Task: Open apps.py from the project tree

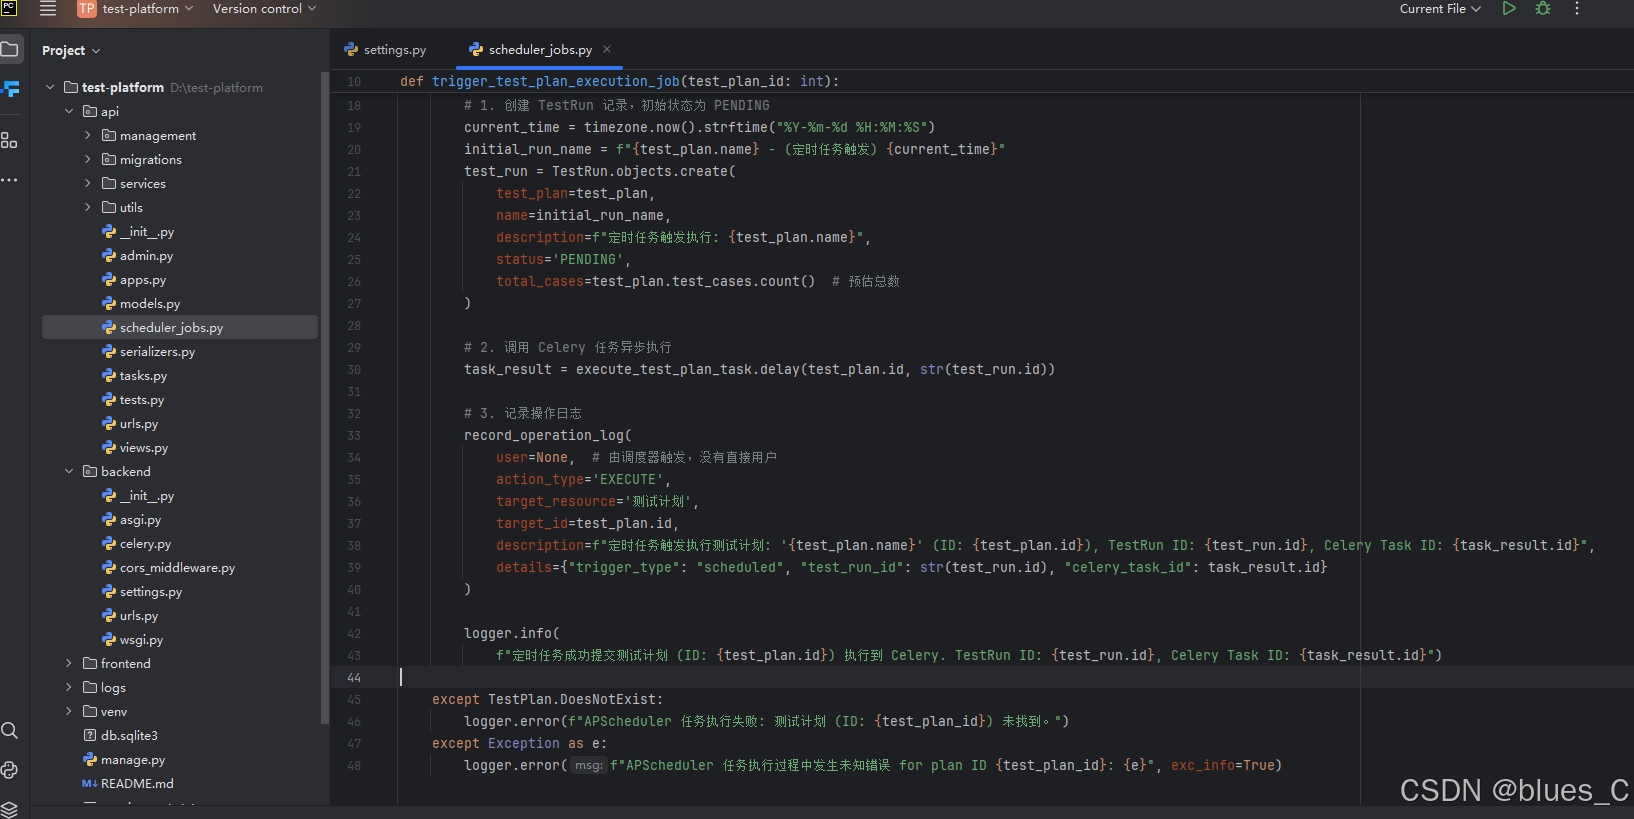Action: (134, 280)
